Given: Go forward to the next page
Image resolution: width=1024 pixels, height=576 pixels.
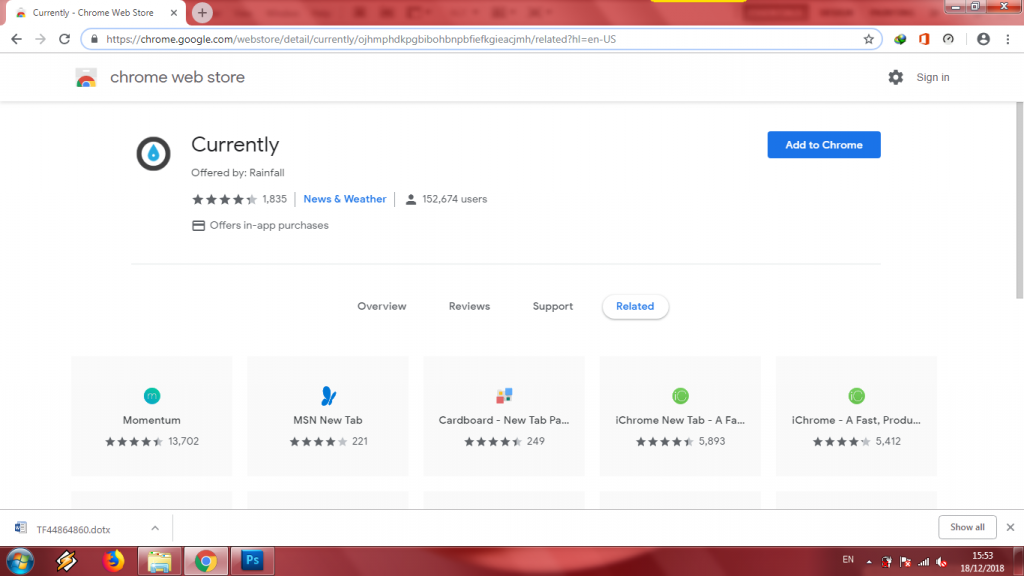Looking at the screenshot, I should click(40, 39).
